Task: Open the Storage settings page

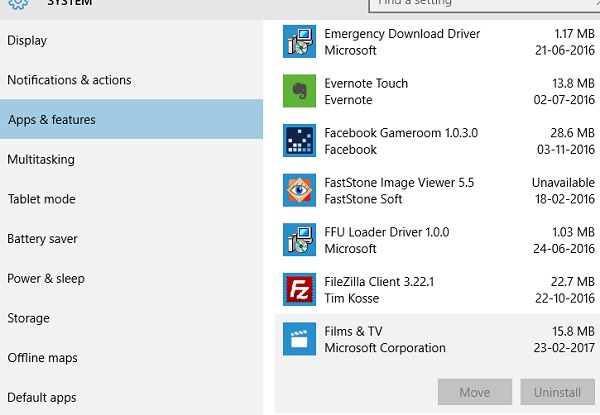Action: (x=131, y=318)
